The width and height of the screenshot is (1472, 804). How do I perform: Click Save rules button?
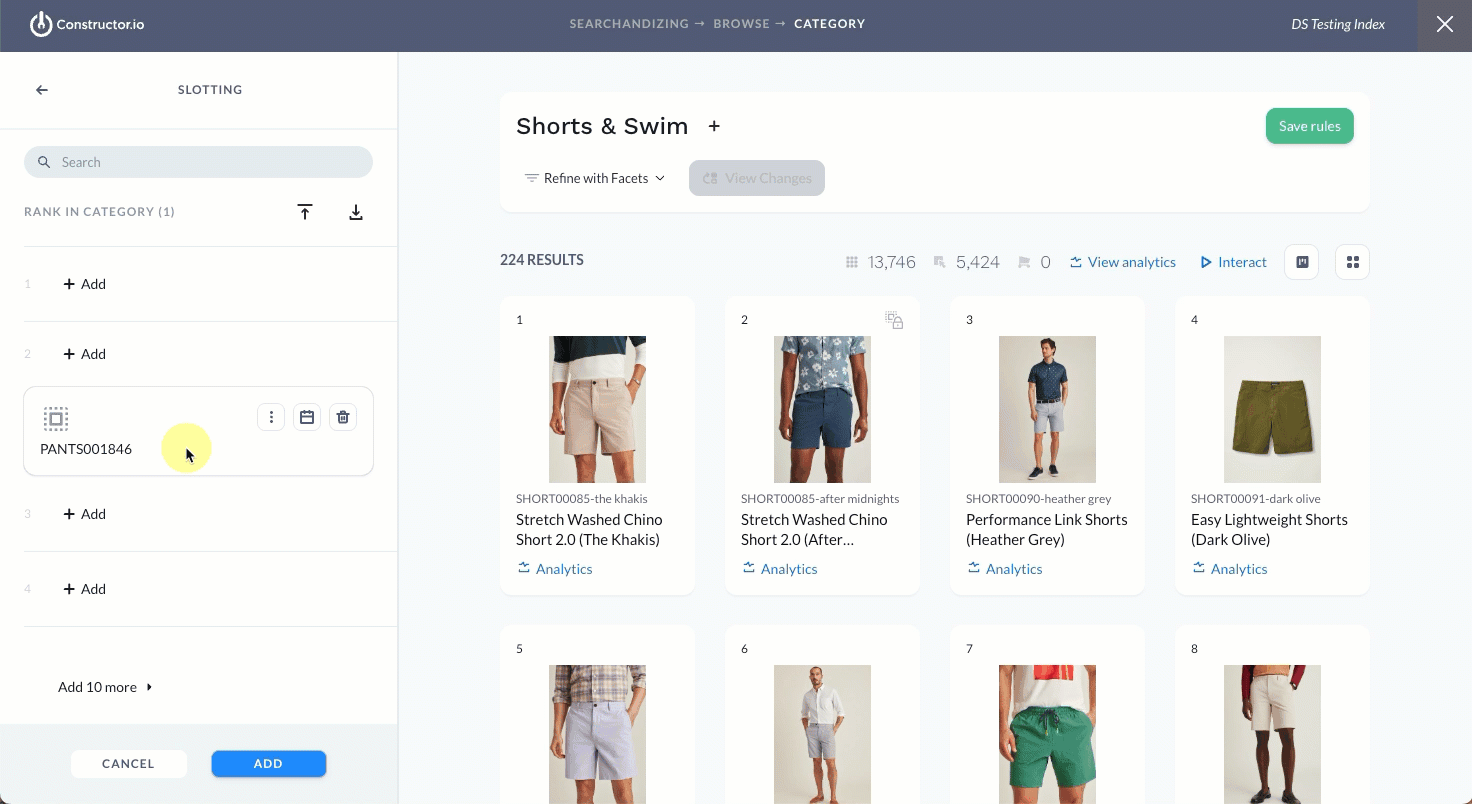(x=1309, y=126)
